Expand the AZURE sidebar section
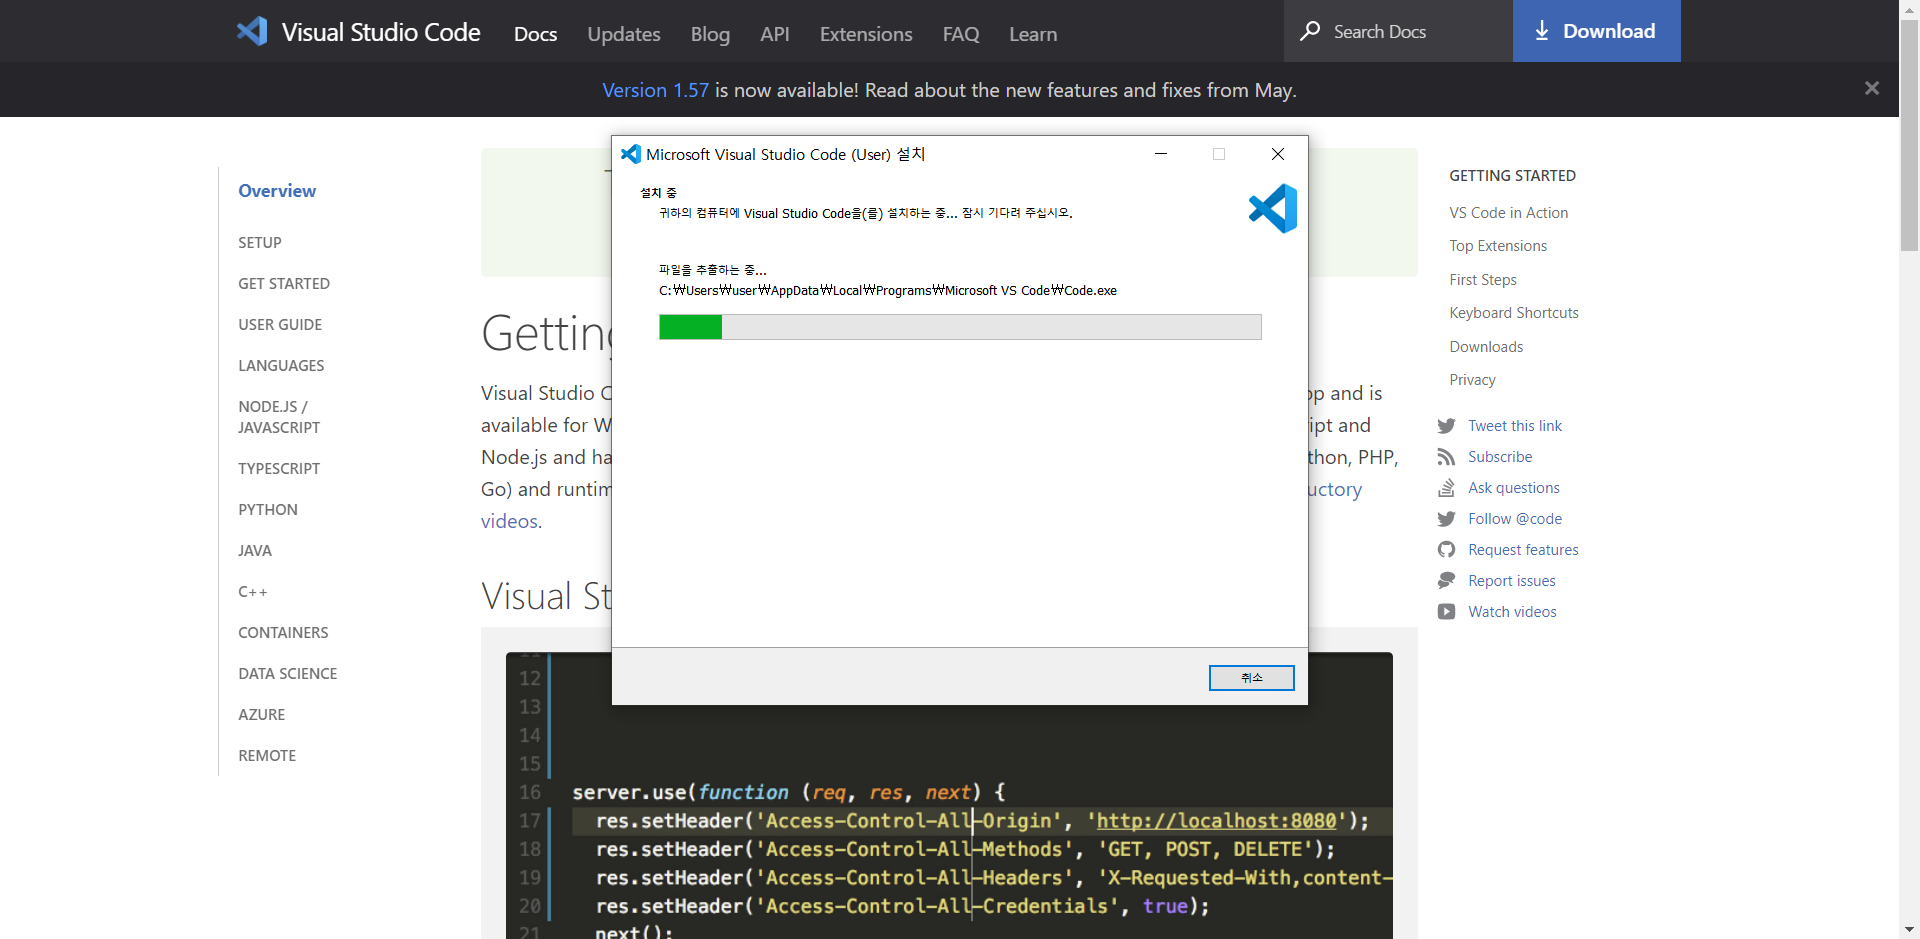The height and width of the screenshot is (939, 1920). [x=262, y=715]
